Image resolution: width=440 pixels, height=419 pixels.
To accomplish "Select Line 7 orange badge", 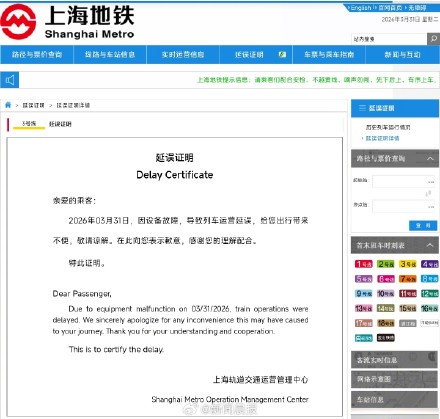I will (408, 279).
